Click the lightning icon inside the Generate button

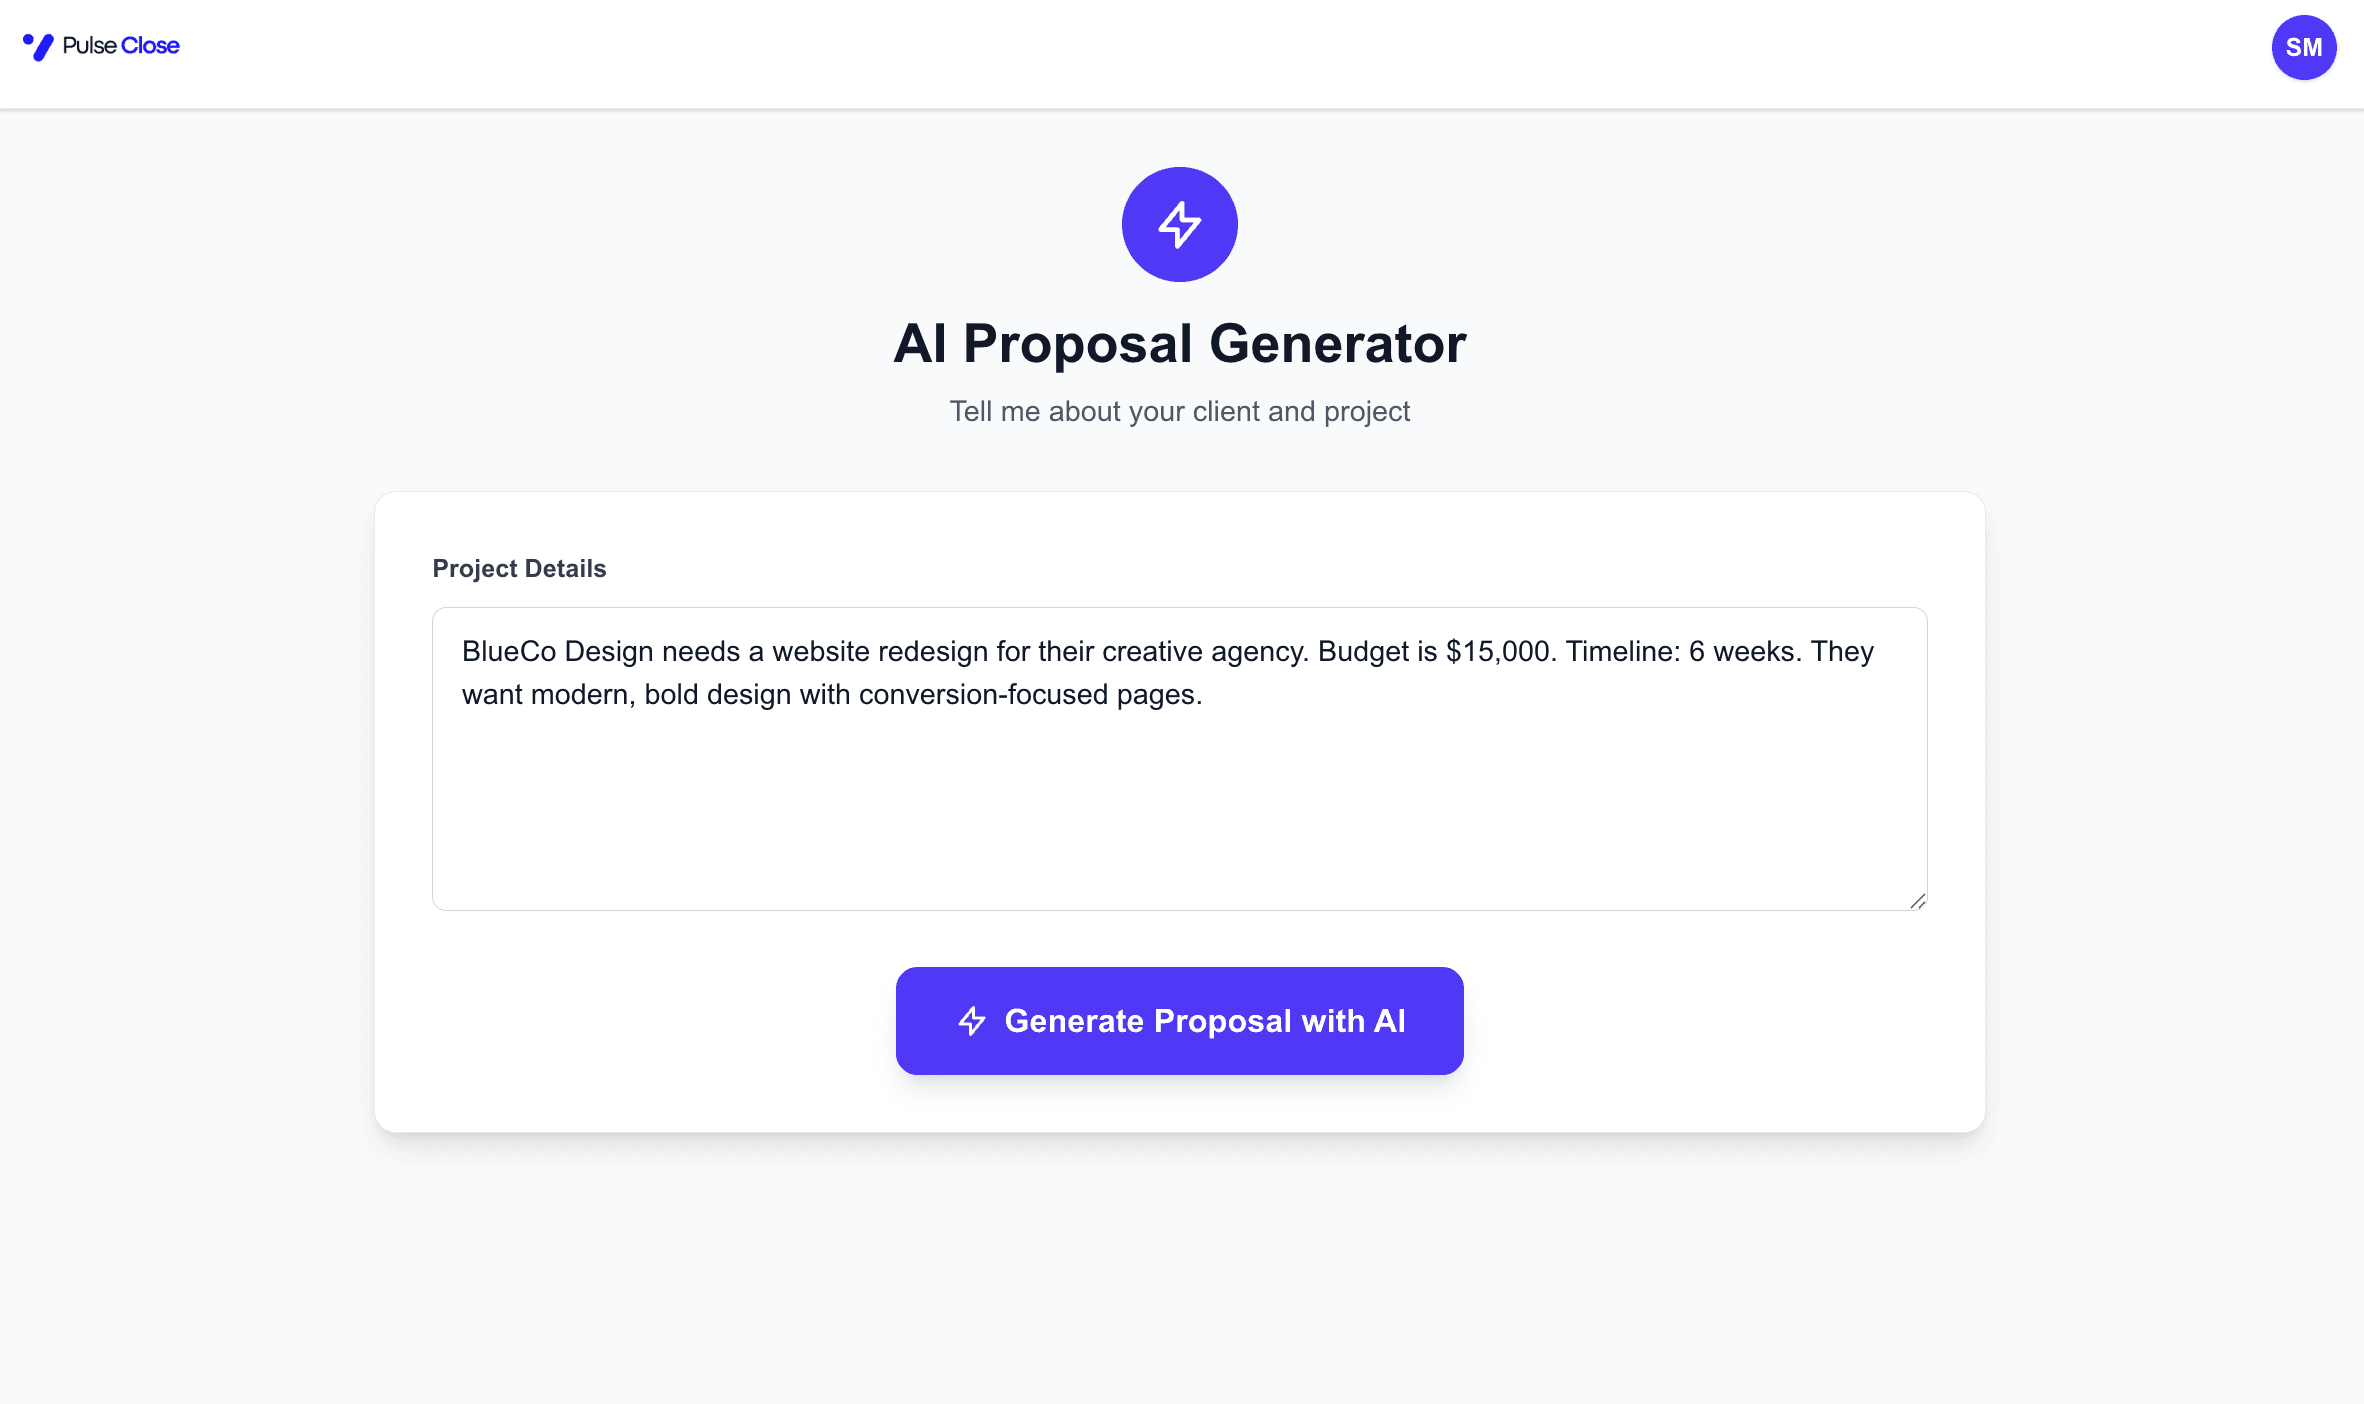tap(972, 1021)
